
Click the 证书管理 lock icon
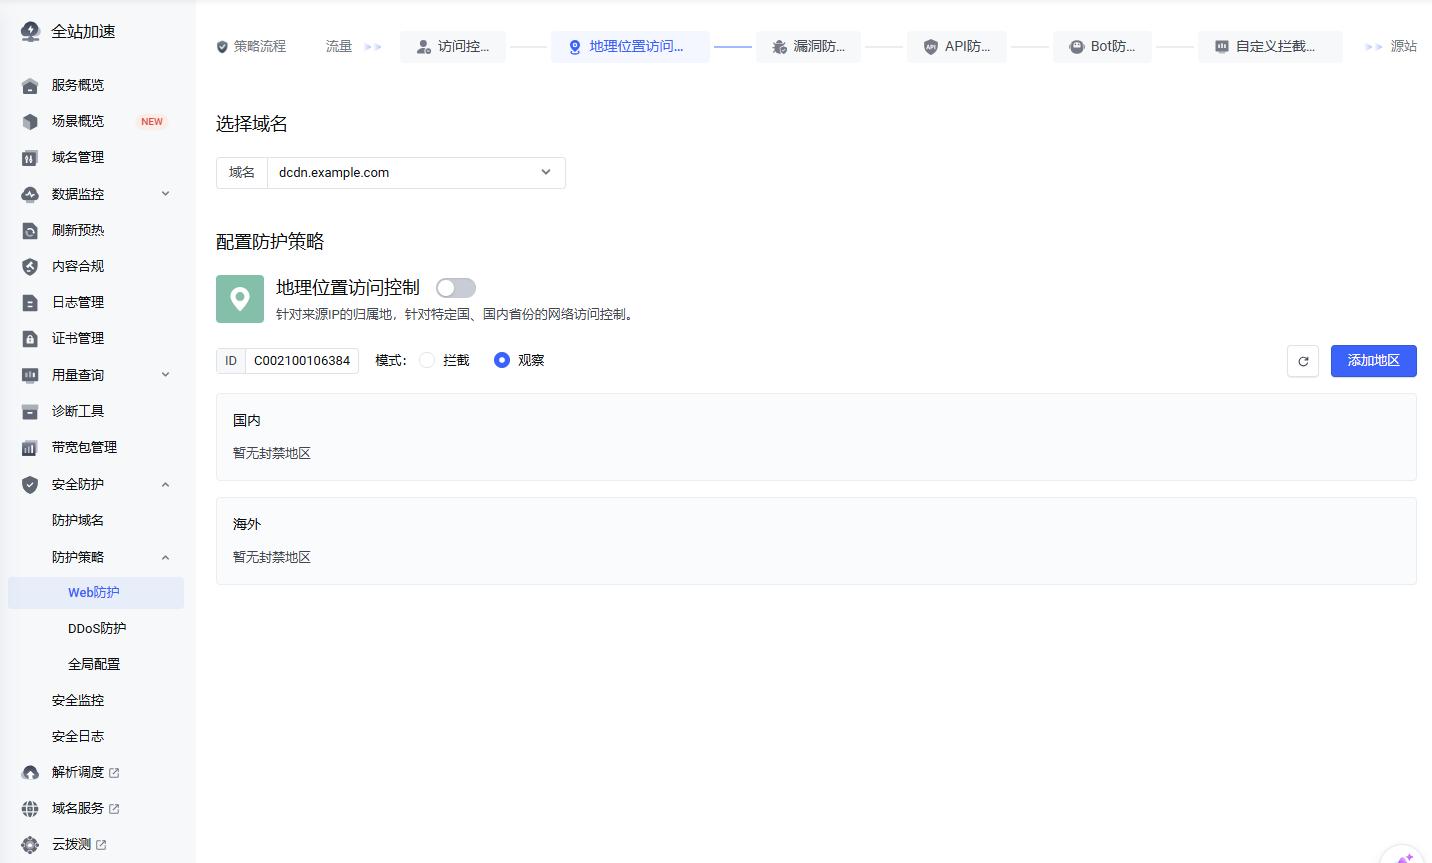click(x=30, y=339)
